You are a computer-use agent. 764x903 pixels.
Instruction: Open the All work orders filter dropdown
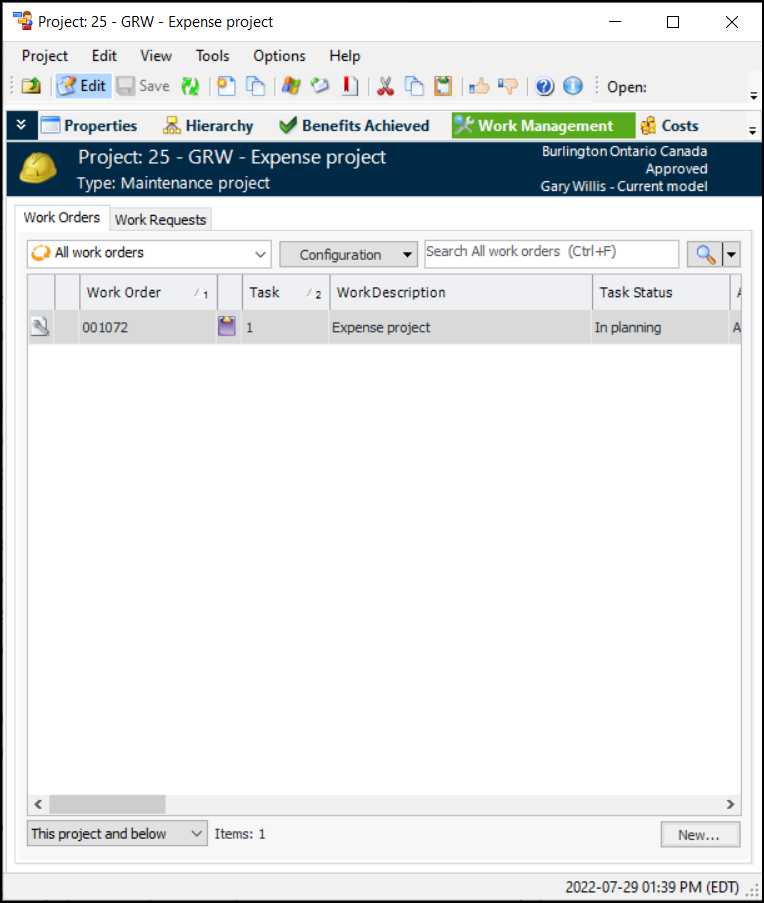pos(149,254)
